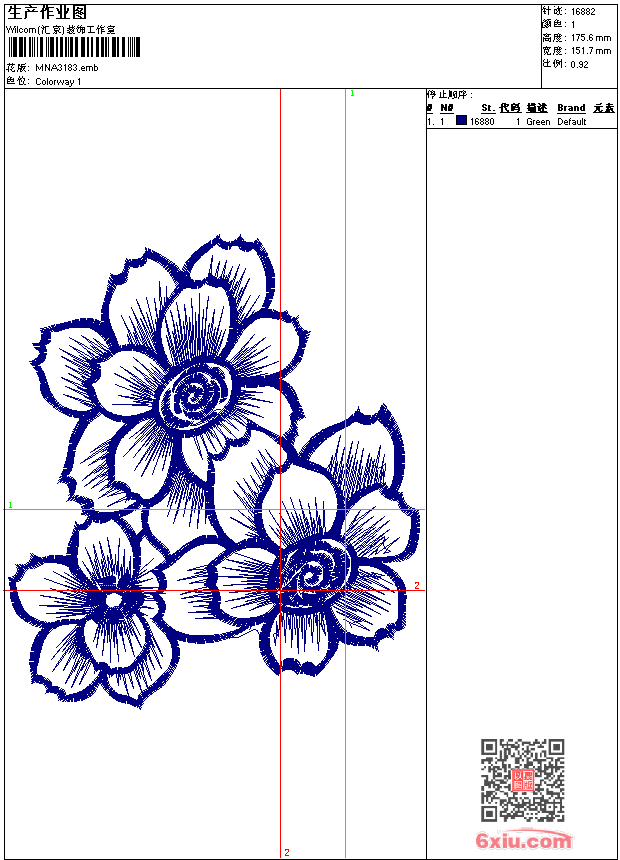Select the "16880" stitch cell
620x860 pixels.
482,122
